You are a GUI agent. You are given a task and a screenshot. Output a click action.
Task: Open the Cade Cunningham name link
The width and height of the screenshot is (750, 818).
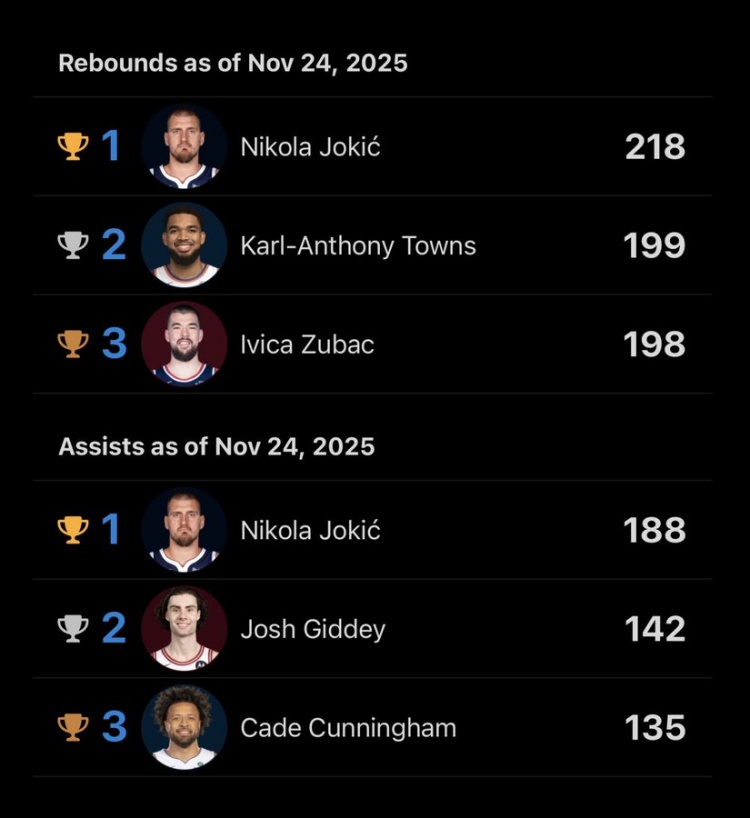[x=348, y=728]
